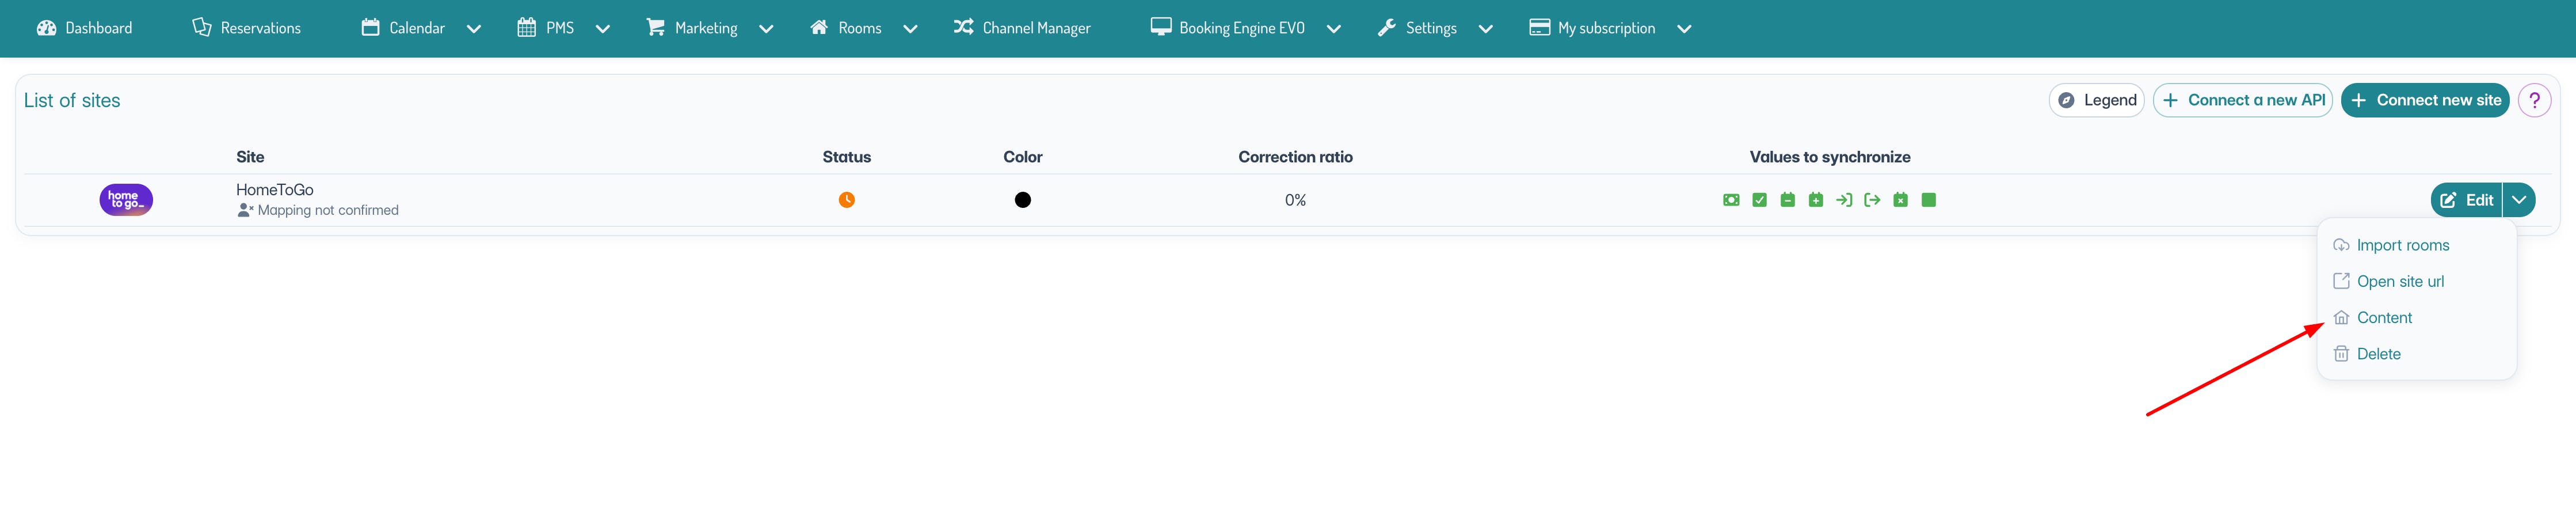
Task: Click the black color swatch for HomeToGo
Action: point(1022,200)
